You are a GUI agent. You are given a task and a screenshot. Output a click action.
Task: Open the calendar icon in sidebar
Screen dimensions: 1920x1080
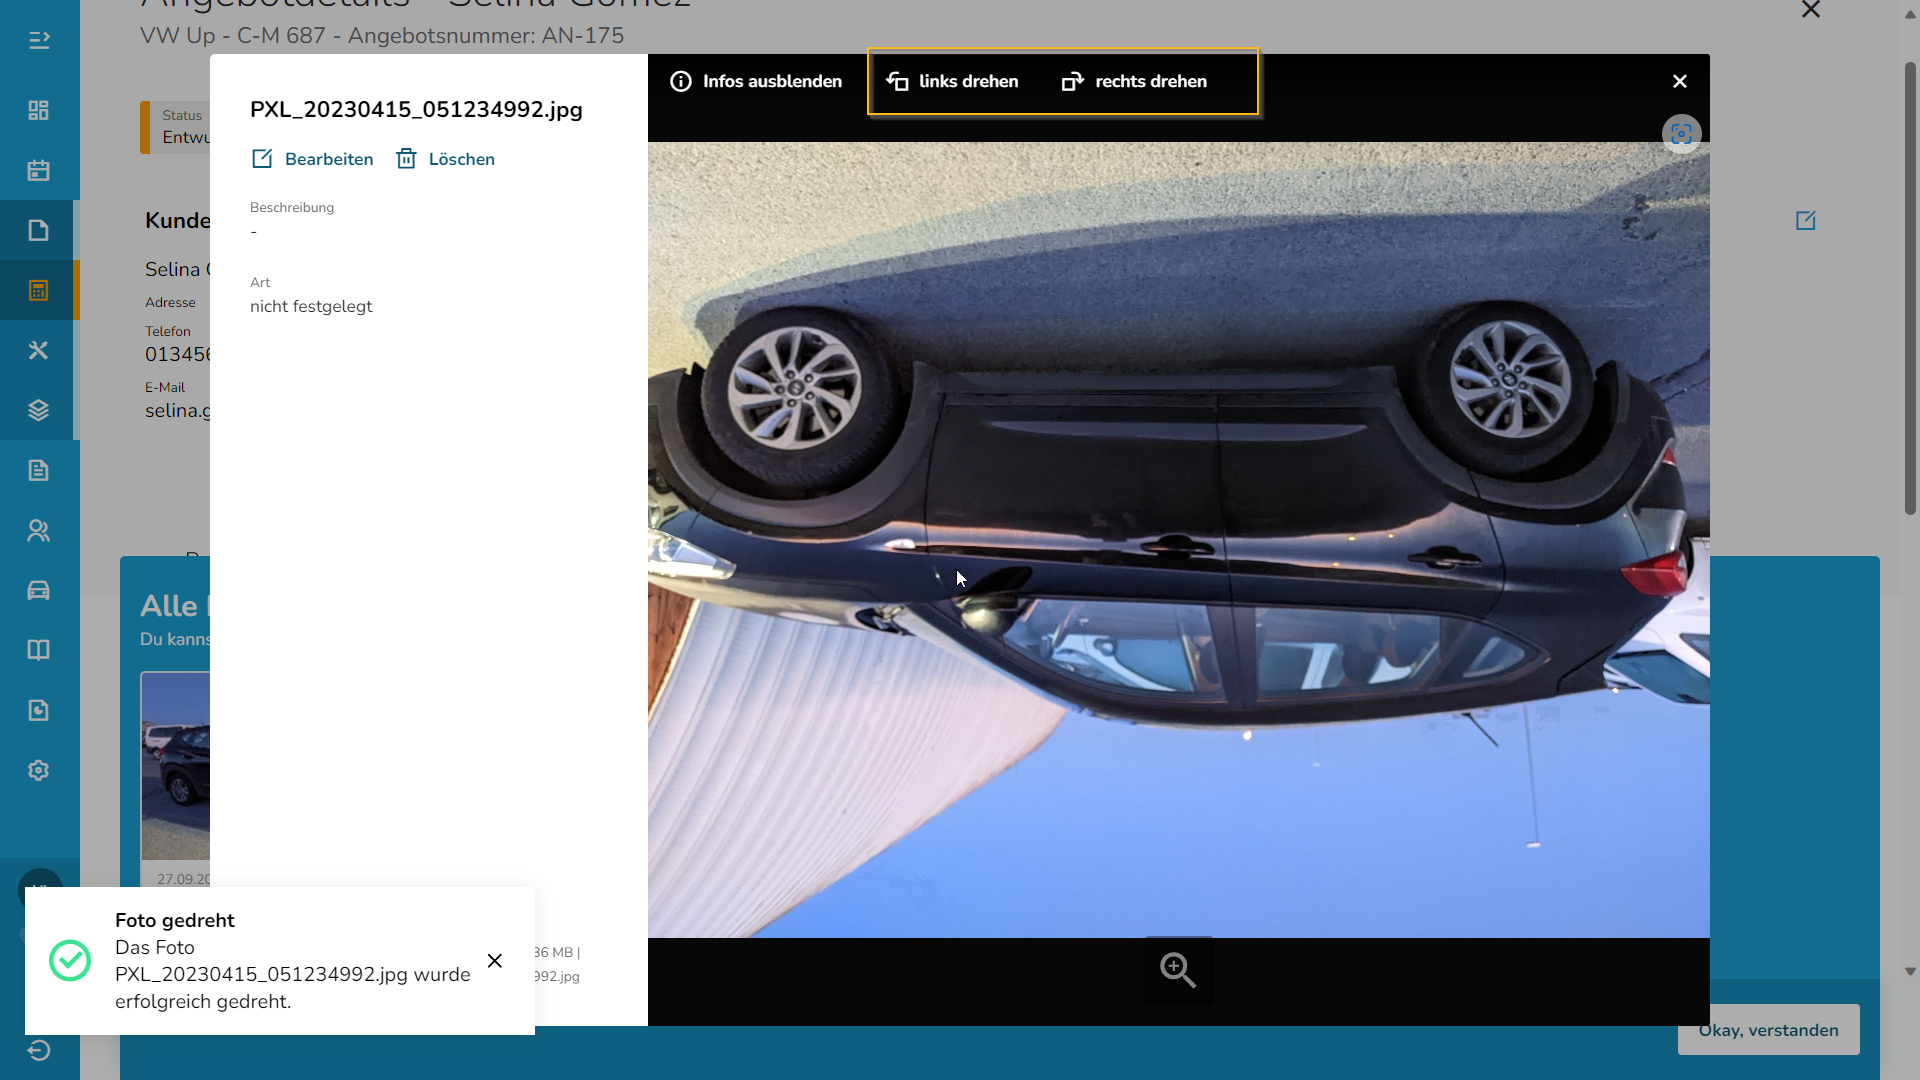(x=39, y=170)
